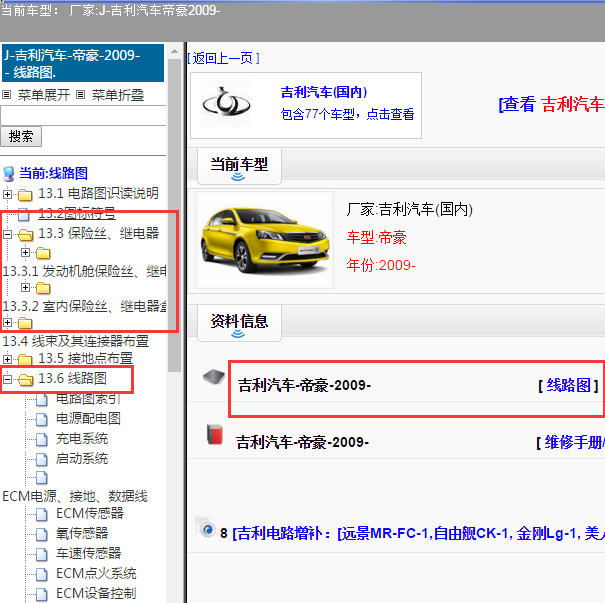Click the page icon beside 电源配电图
This screenshot has width=605, height=603.
pos(42,419)
